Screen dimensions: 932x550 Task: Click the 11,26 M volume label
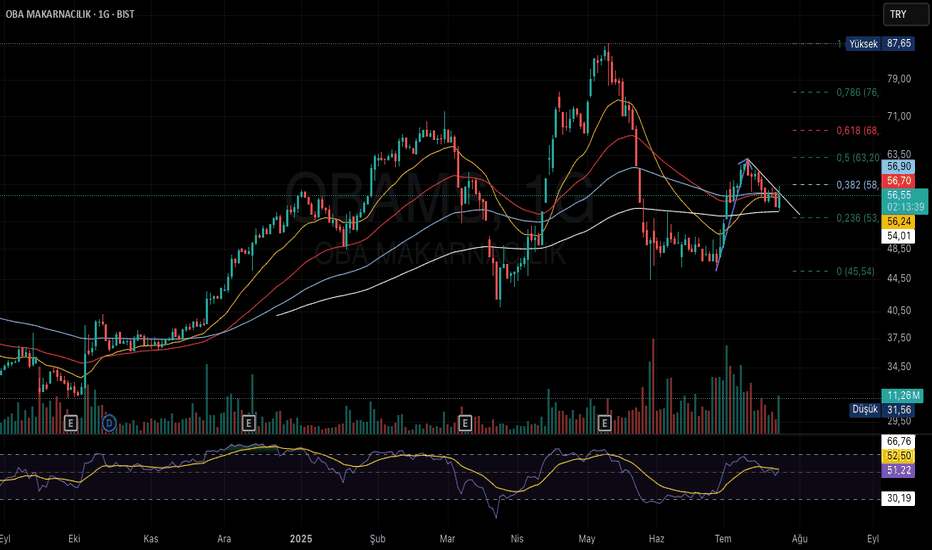point(903,395)
